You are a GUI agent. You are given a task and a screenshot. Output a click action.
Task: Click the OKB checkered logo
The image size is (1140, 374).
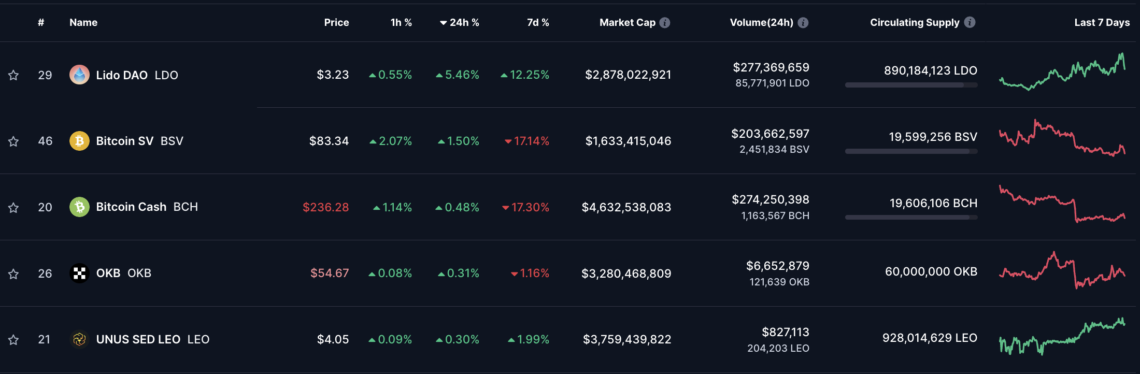tap(79, 274)
